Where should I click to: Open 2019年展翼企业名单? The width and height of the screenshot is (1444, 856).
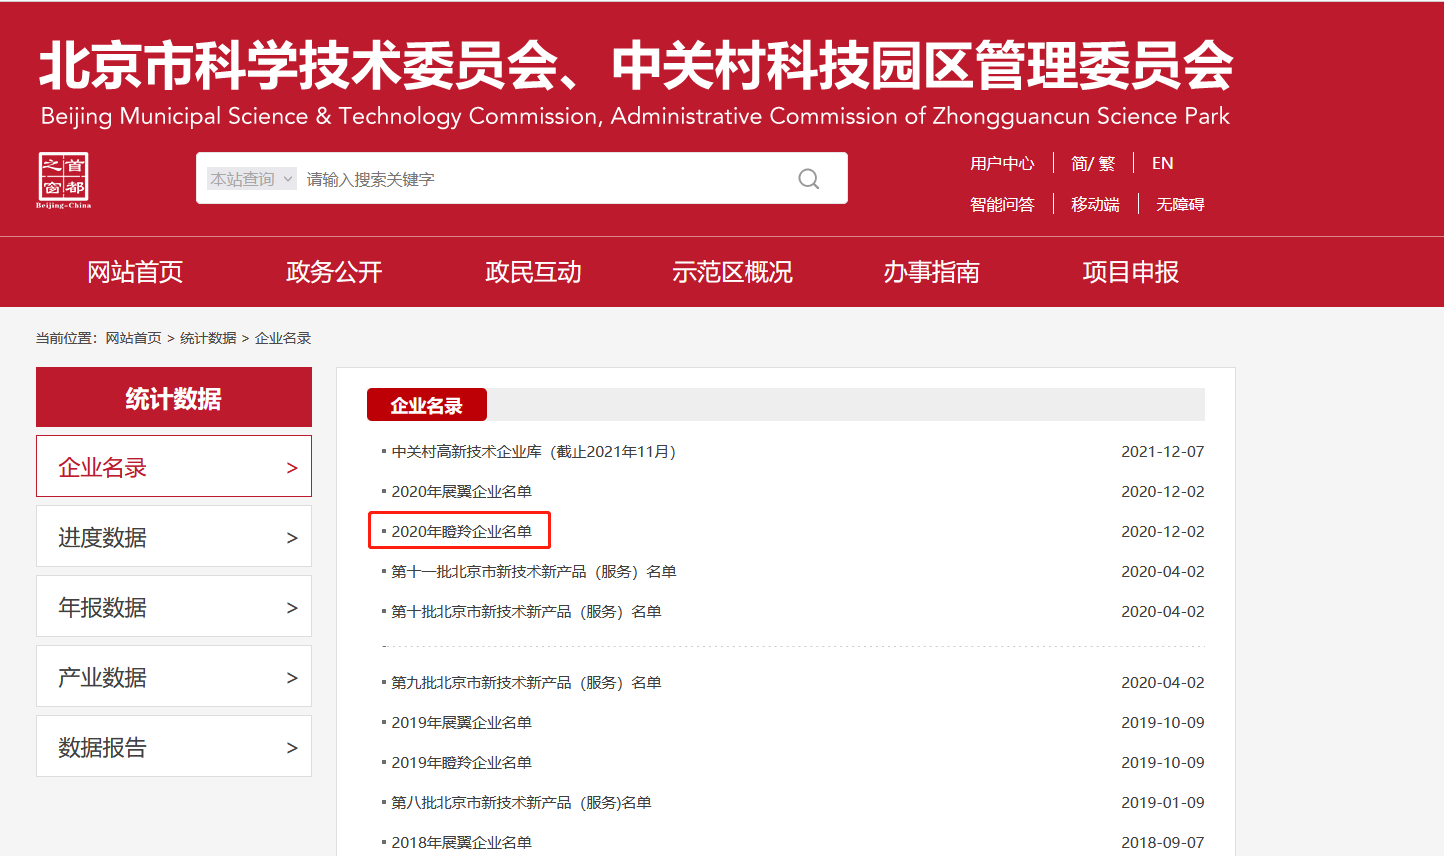pos(461,723)
